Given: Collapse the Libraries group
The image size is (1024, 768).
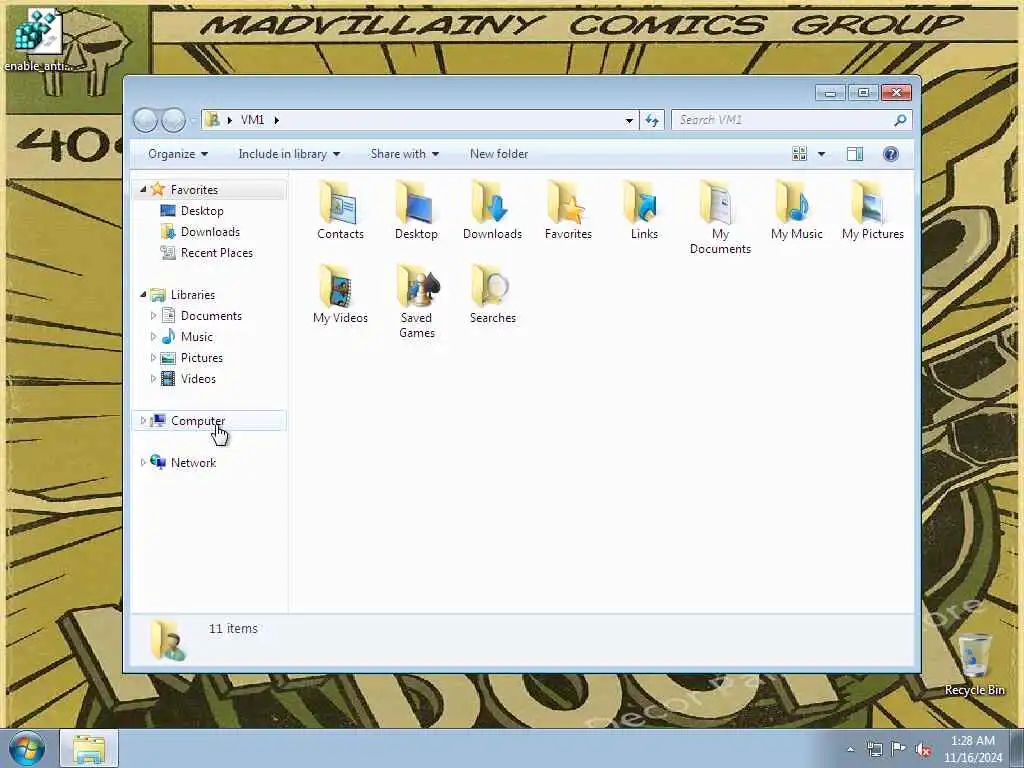Looking at the screenshot, I should 143,295.
